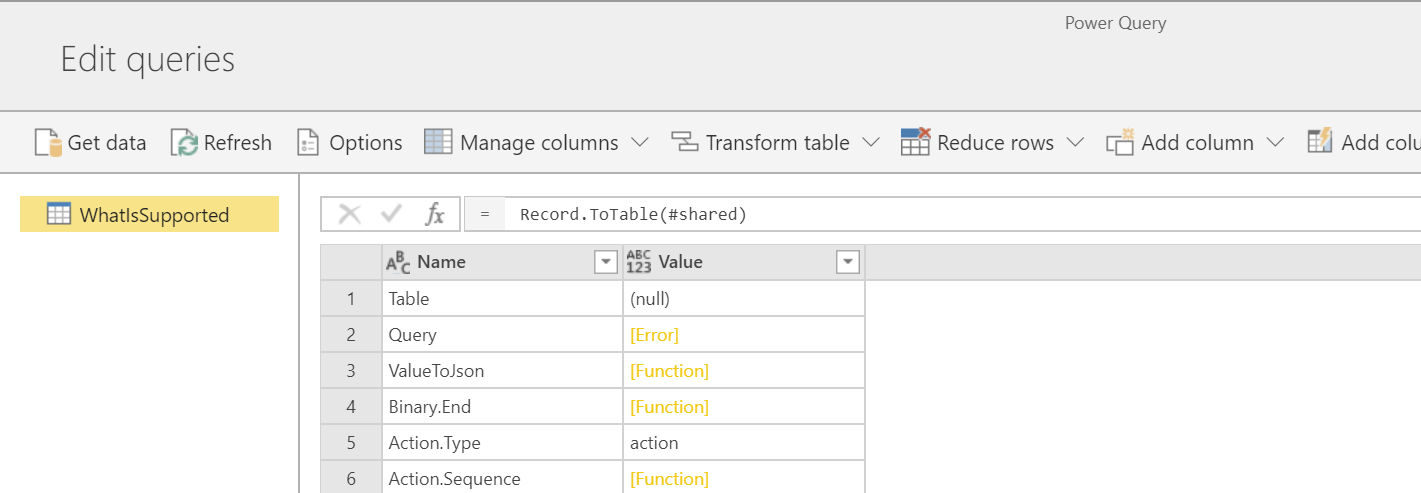
Task: Click the Name column data type icon
Action: click(x=398, y=262)
